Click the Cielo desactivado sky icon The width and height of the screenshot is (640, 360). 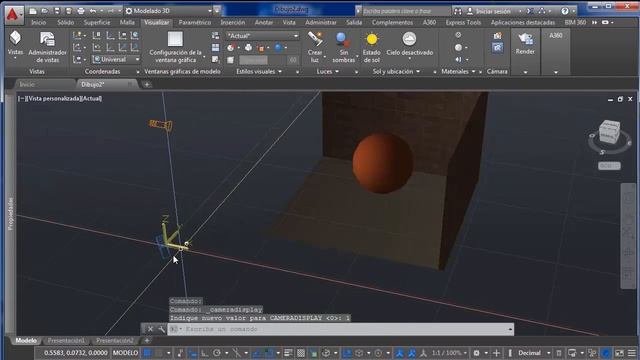click(x=409, y=39)
